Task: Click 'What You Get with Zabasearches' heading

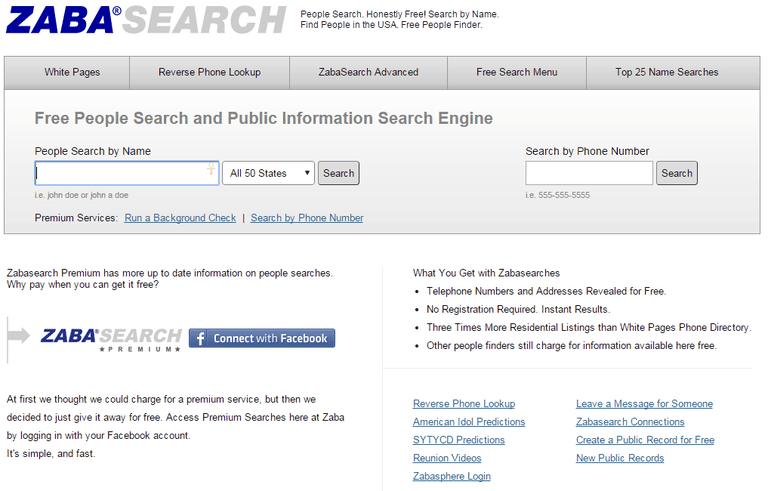Action: click(x=486, y=273)
